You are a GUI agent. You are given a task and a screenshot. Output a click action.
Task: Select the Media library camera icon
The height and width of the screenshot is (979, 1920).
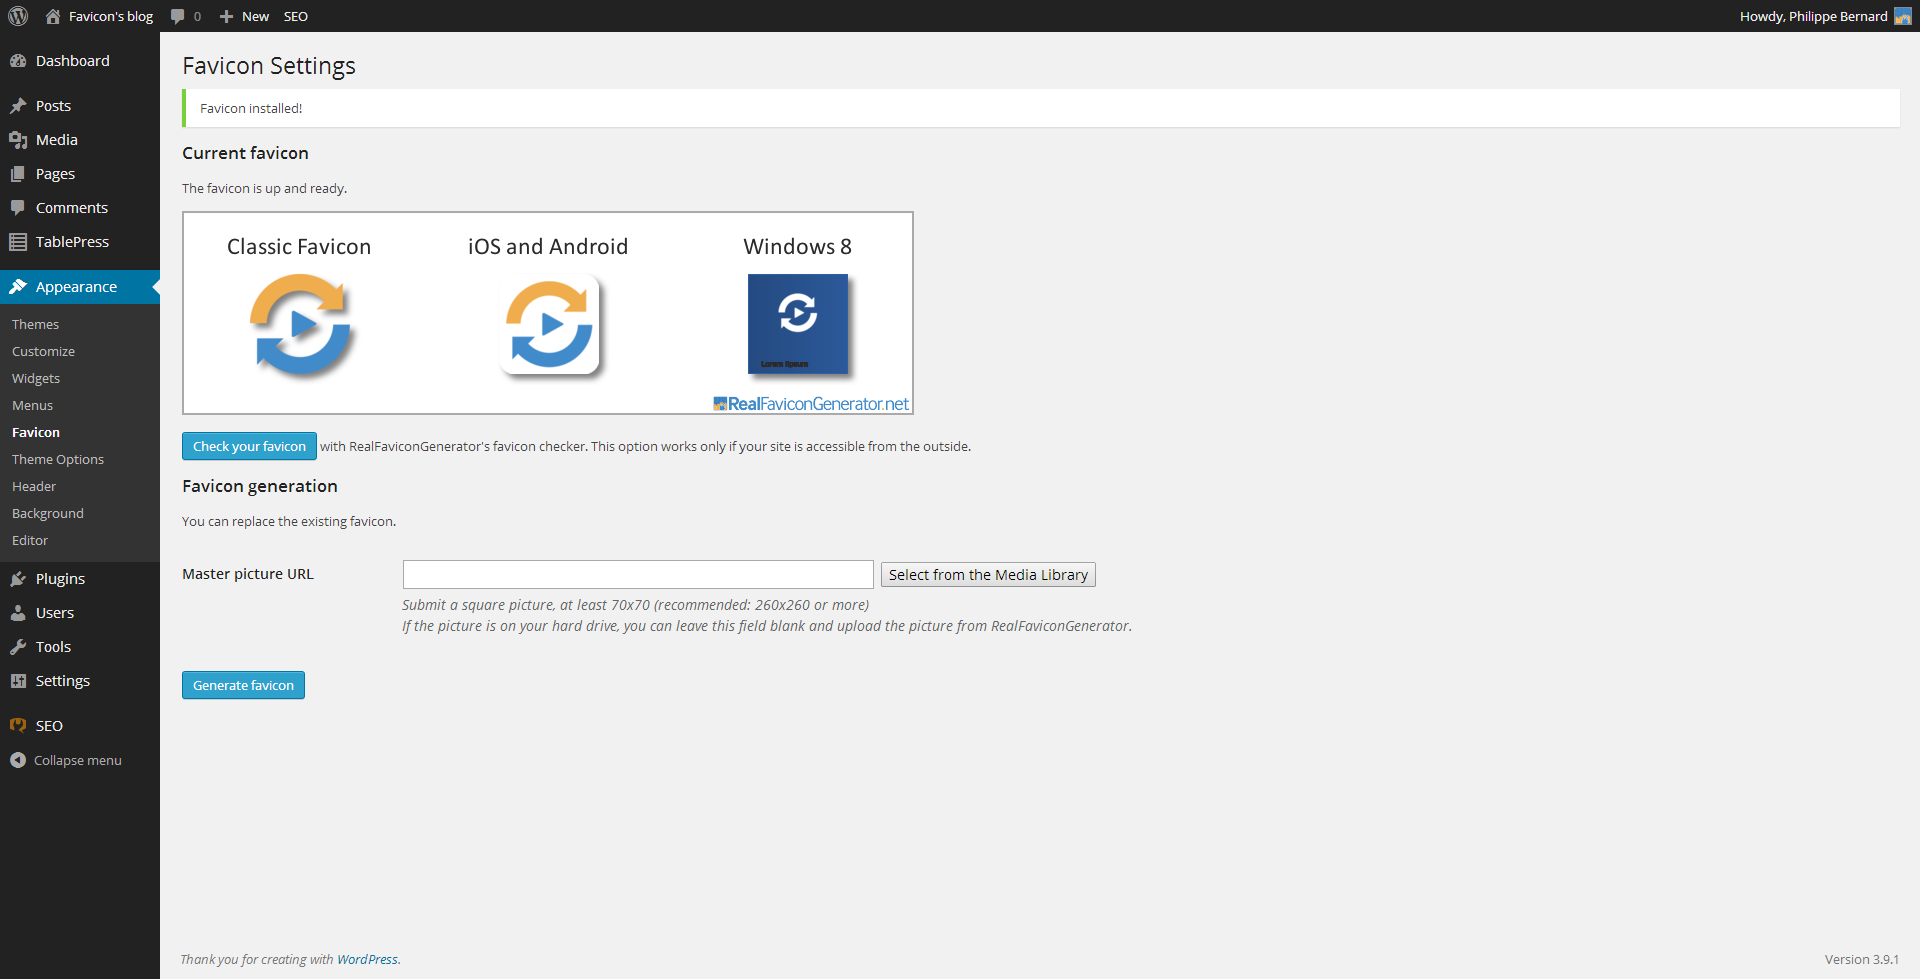tap(18, 139)
